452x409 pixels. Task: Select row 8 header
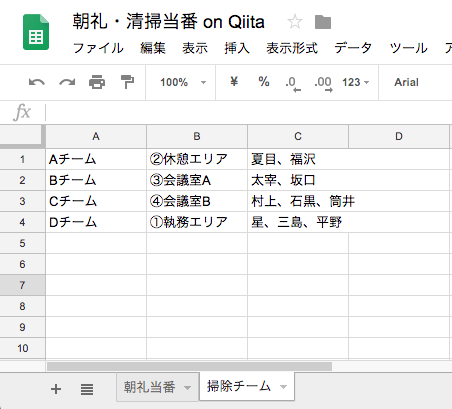[x=22, y=306]
